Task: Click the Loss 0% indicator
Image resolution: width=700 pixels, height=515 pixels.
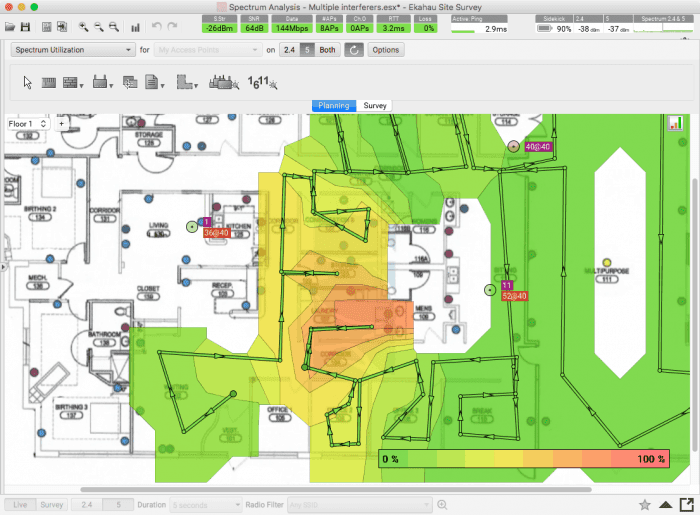Action: tap(425, 24)
